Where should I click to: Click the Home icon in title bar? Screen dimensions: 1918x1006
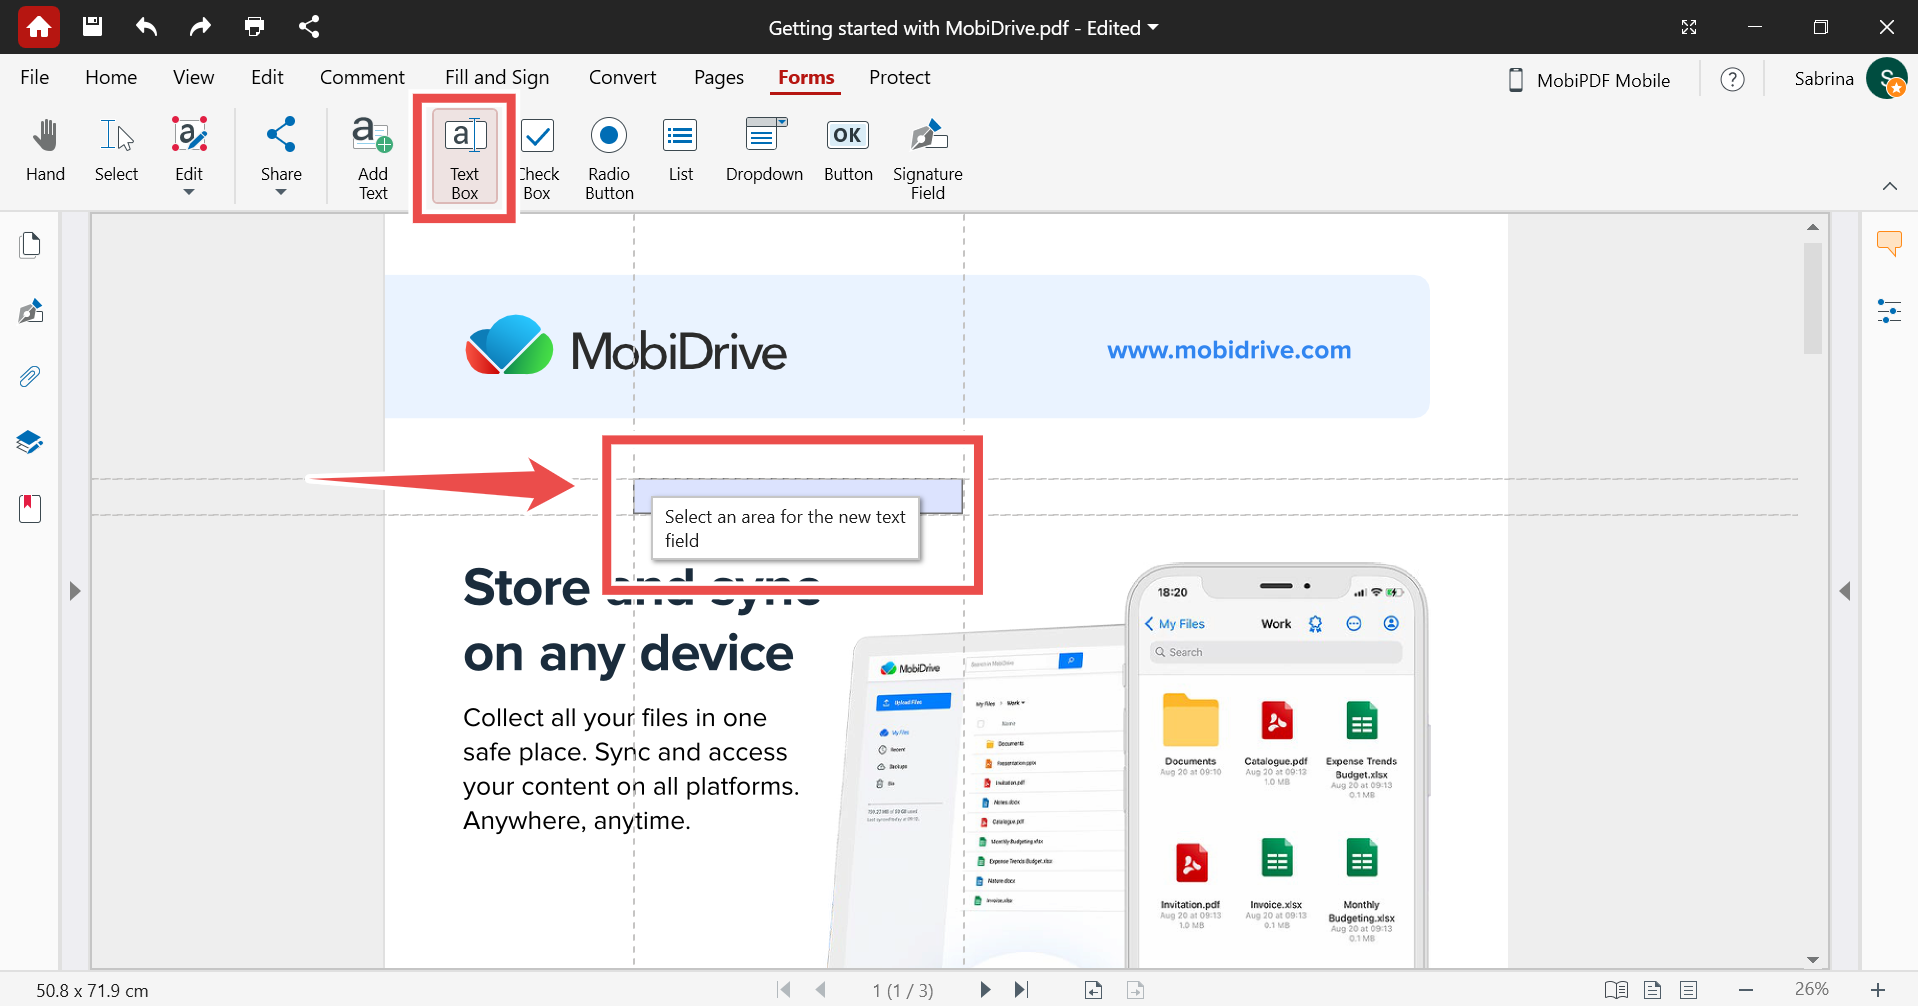click(39, 27)
